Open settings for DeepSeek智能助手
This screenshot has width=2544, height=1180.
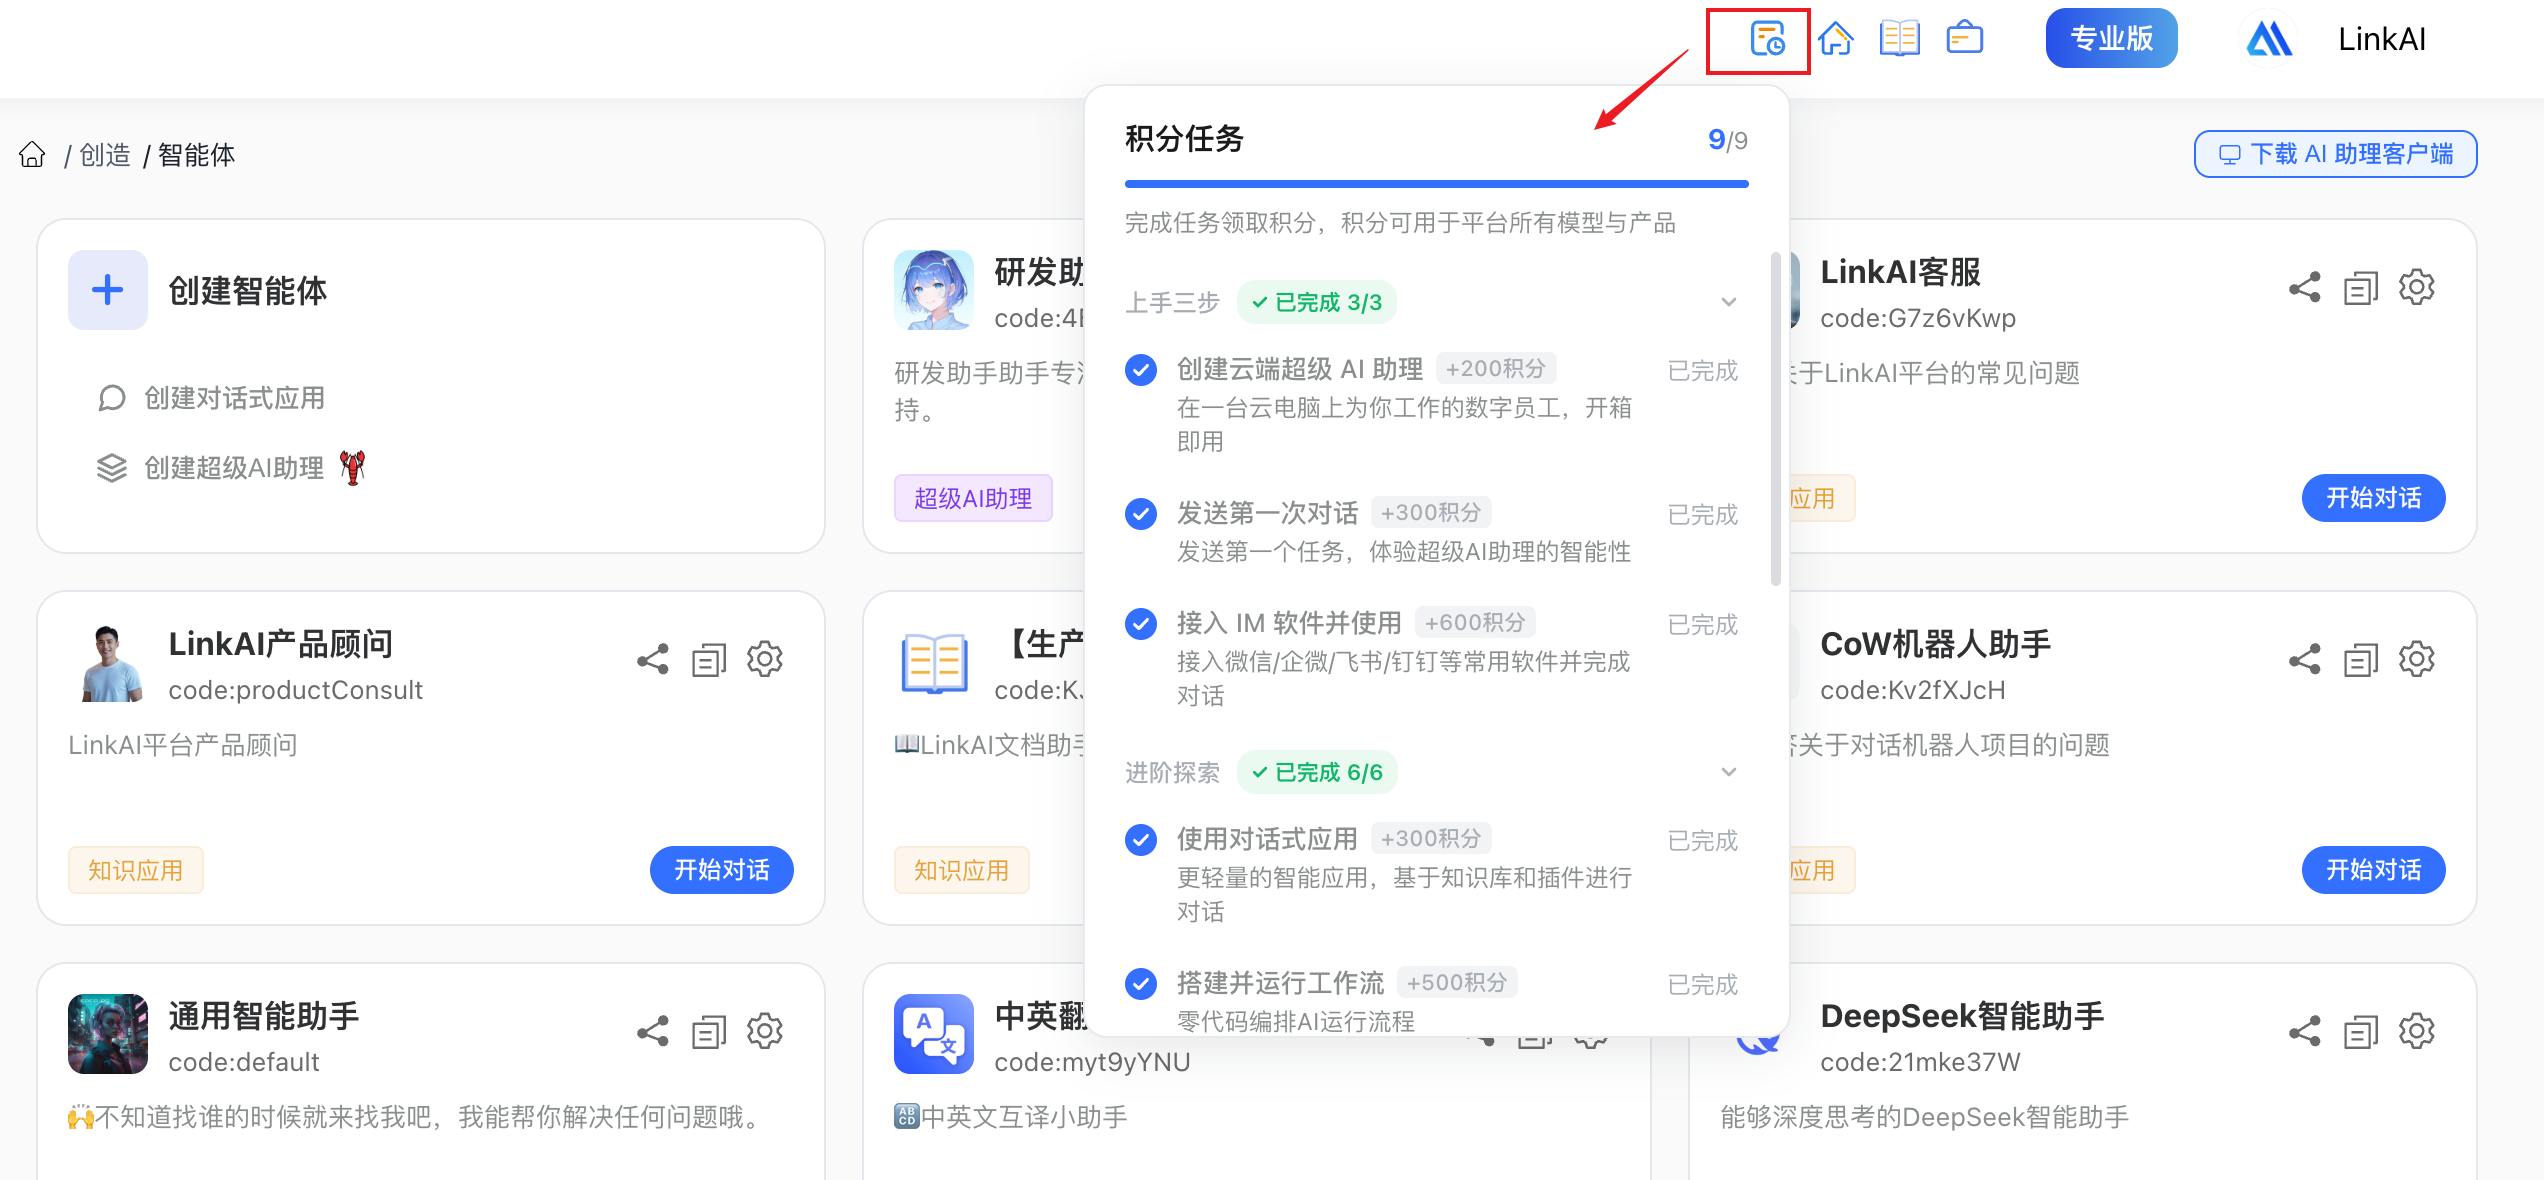[x=2417, y=1032]
